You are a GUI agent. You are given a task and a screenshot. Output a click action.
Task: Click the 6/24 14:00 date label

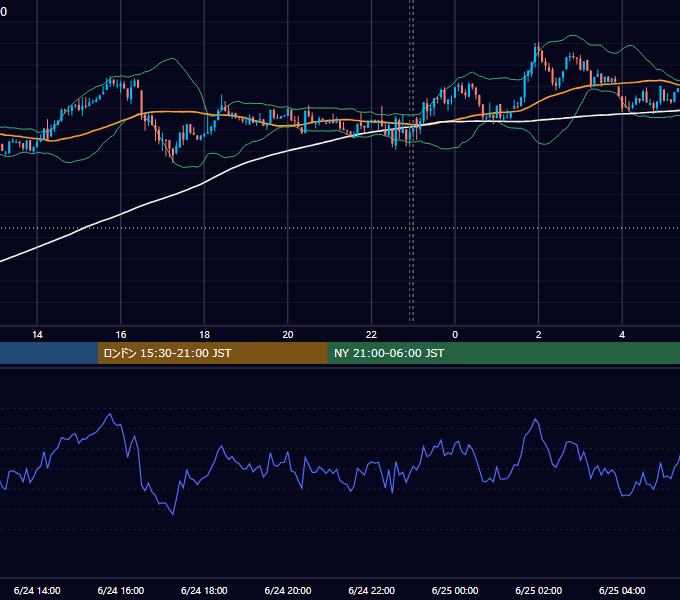[x=37, y=590]
